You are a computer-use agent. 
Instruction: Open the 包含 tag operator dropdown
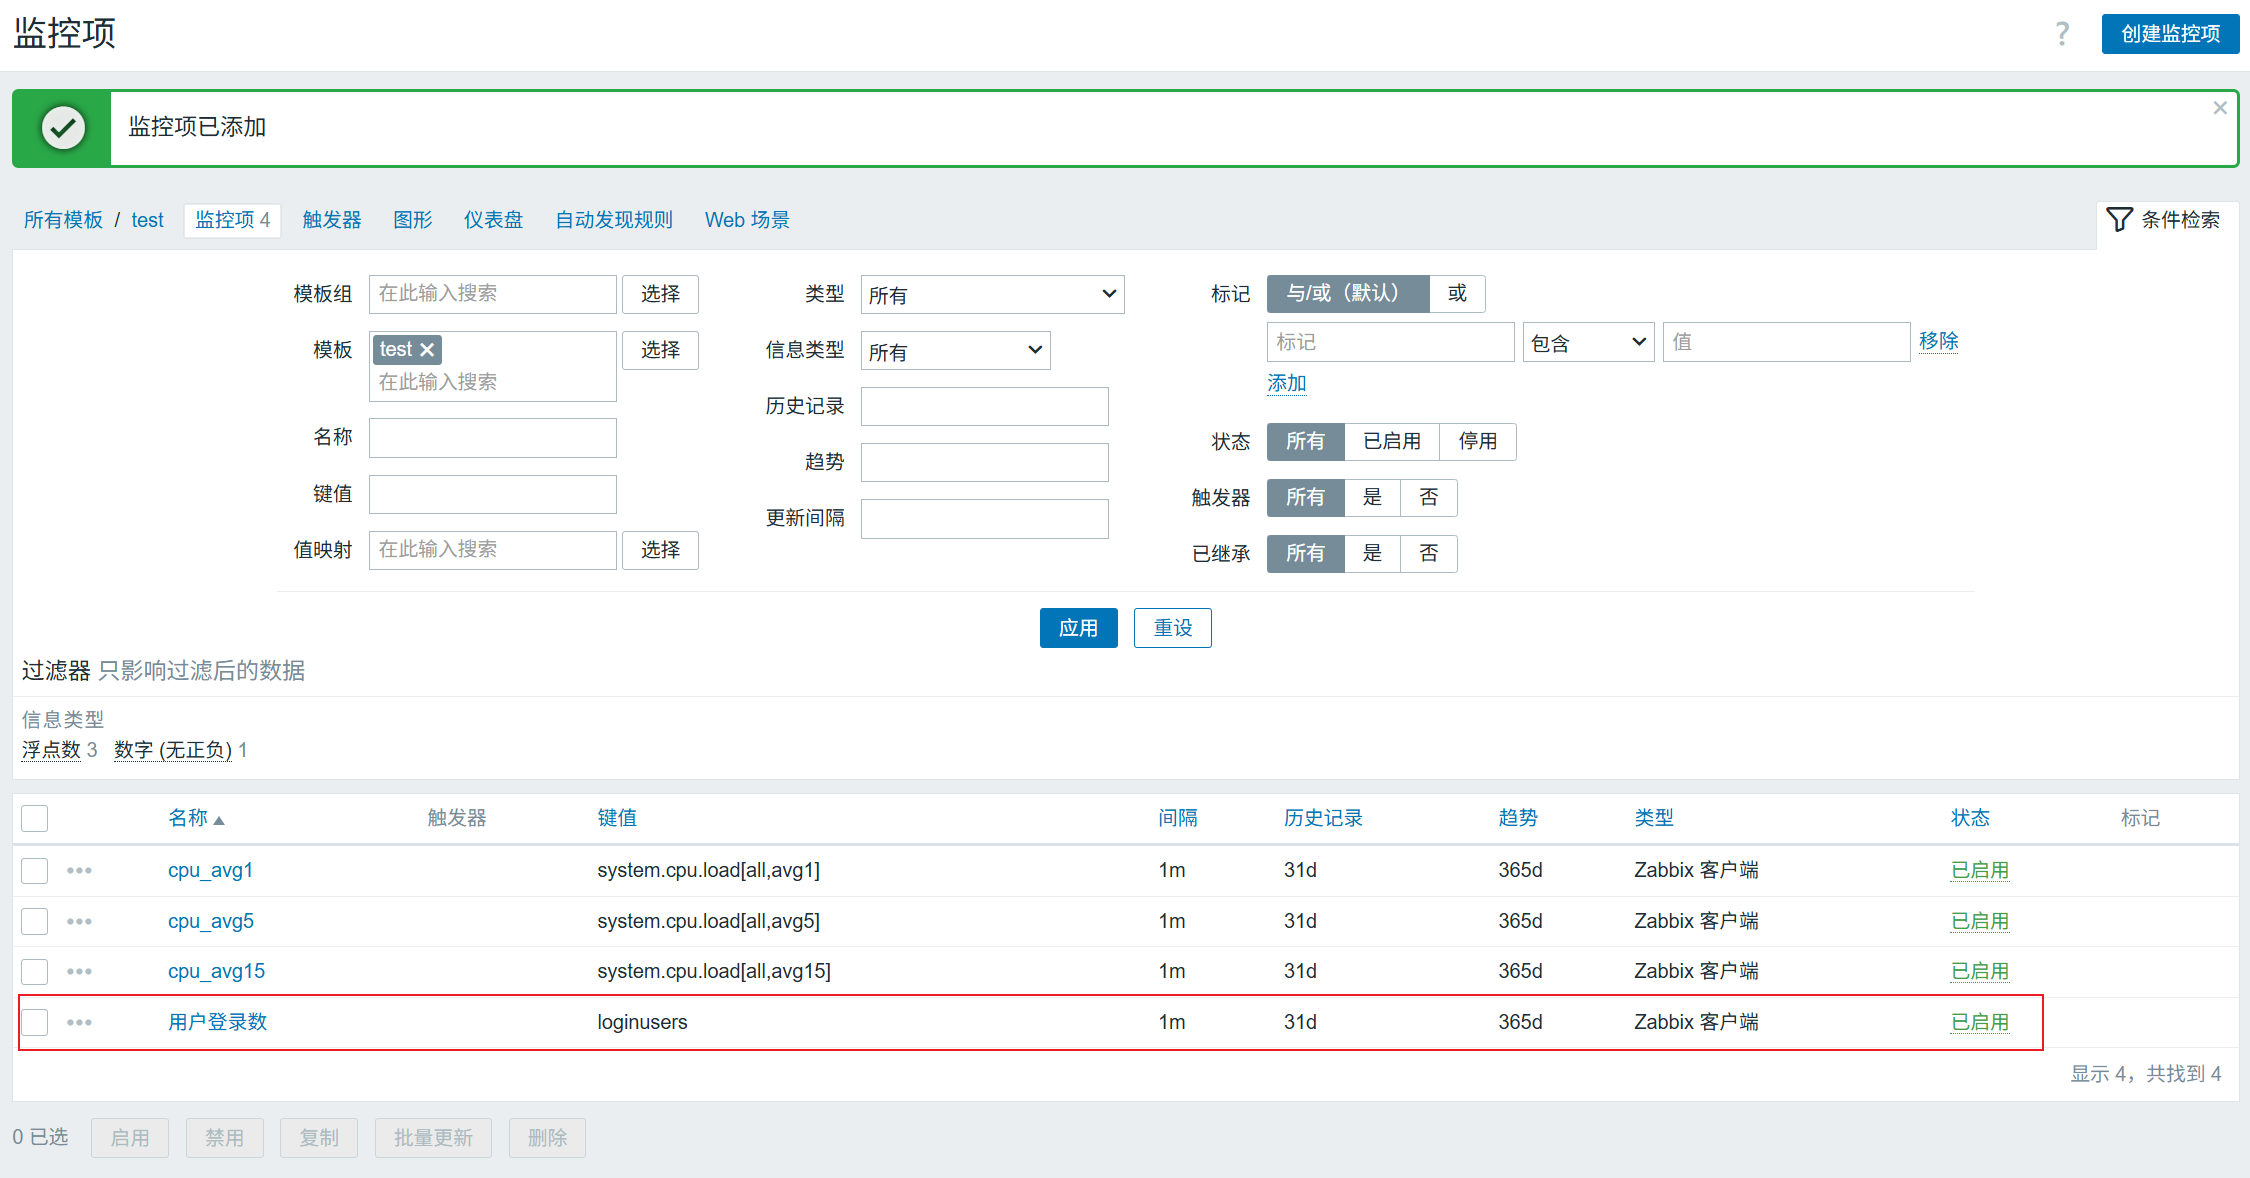1587,343
